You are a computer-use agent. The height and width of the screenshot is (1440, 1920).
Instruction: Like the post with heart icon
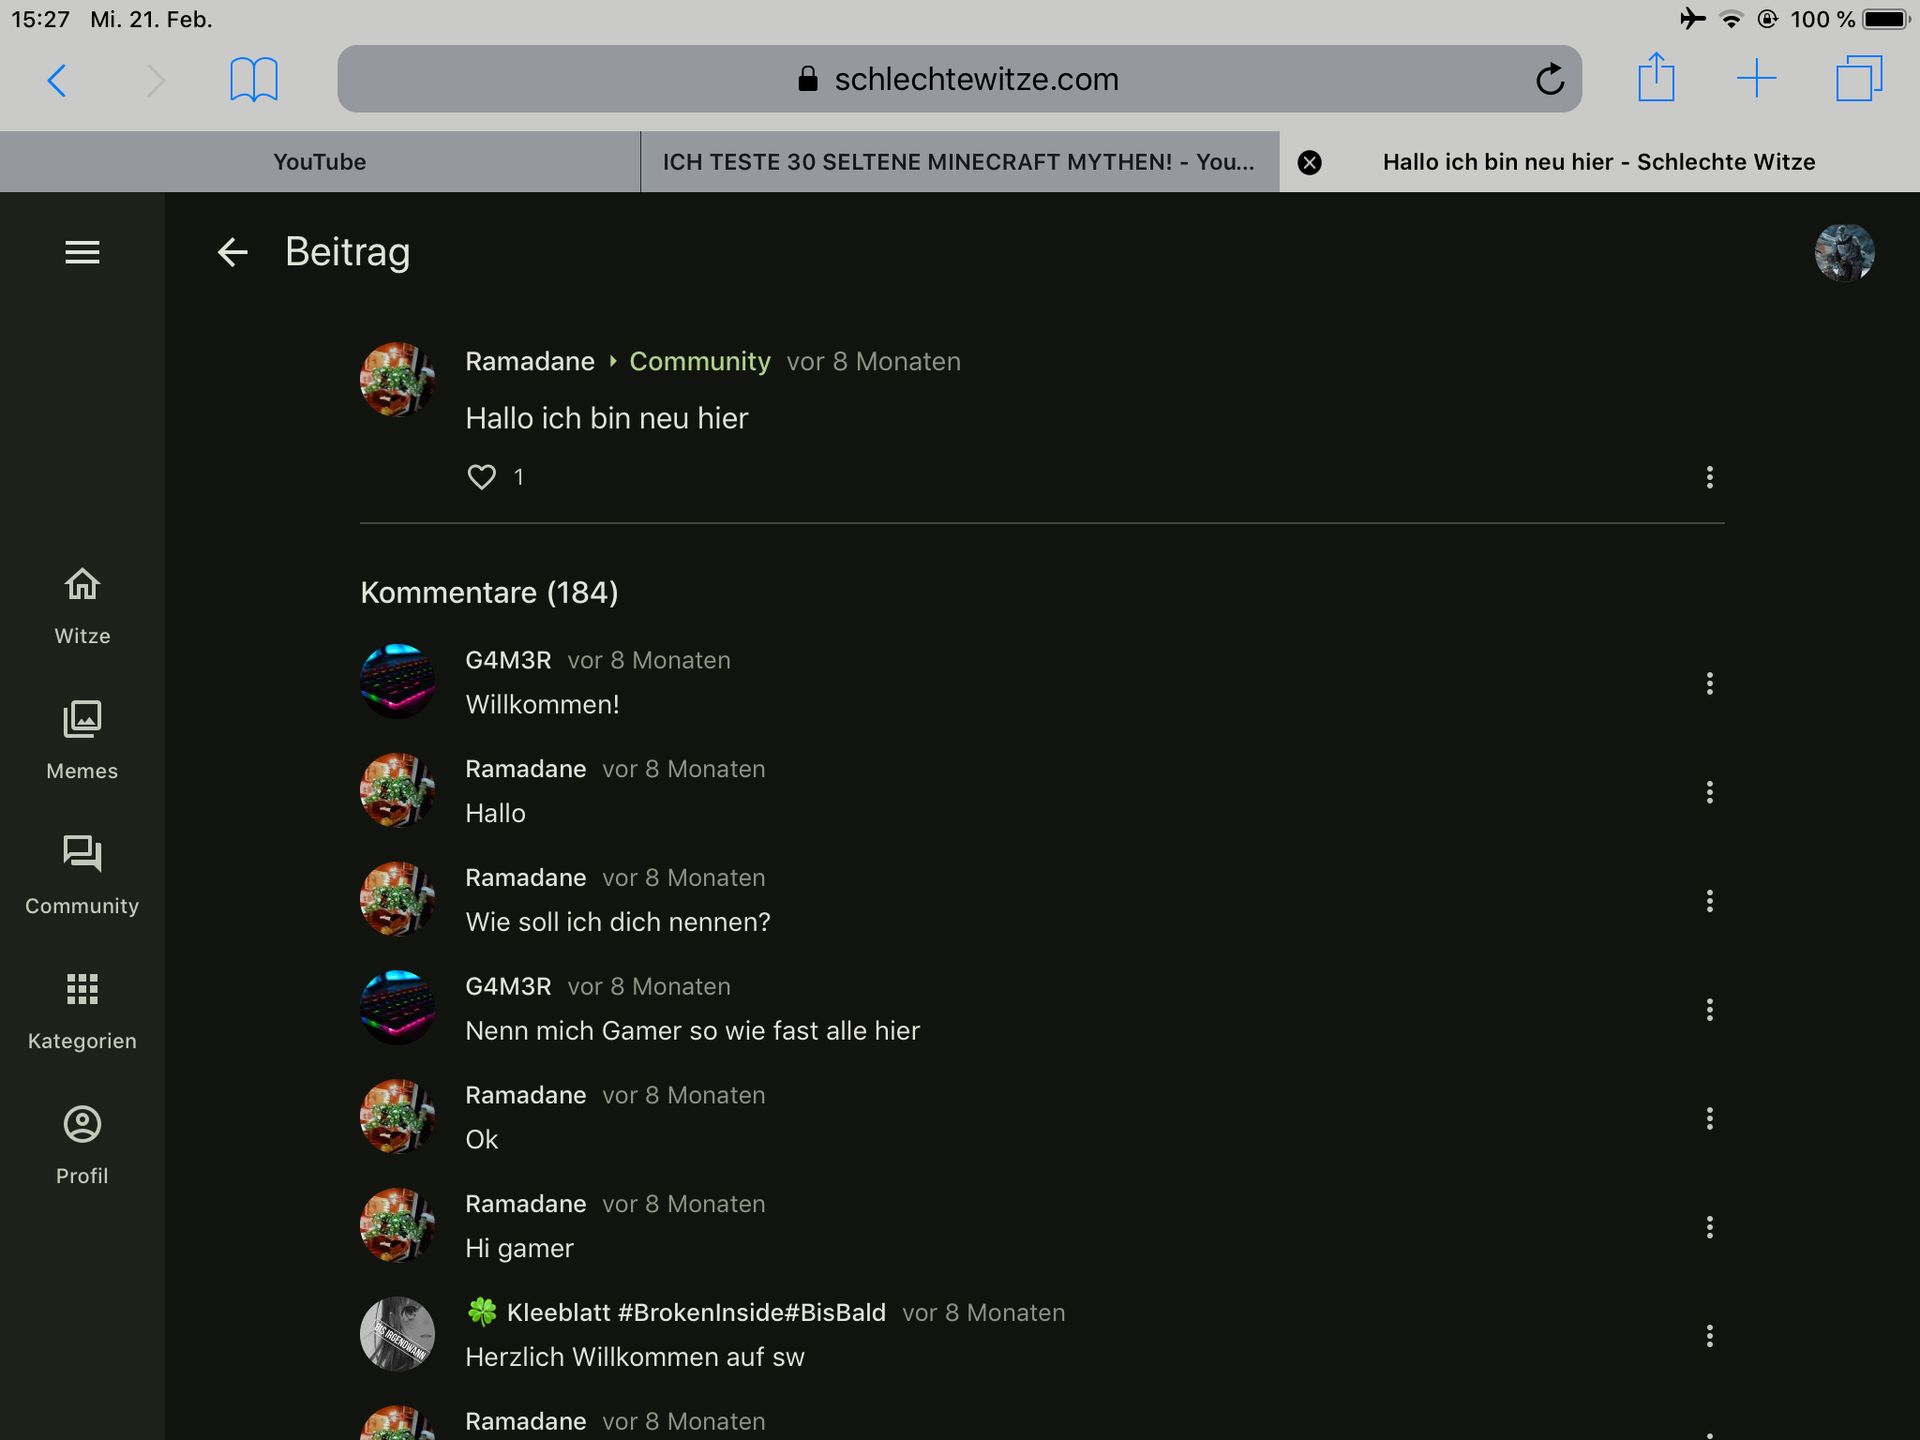(x=482, y=477)
